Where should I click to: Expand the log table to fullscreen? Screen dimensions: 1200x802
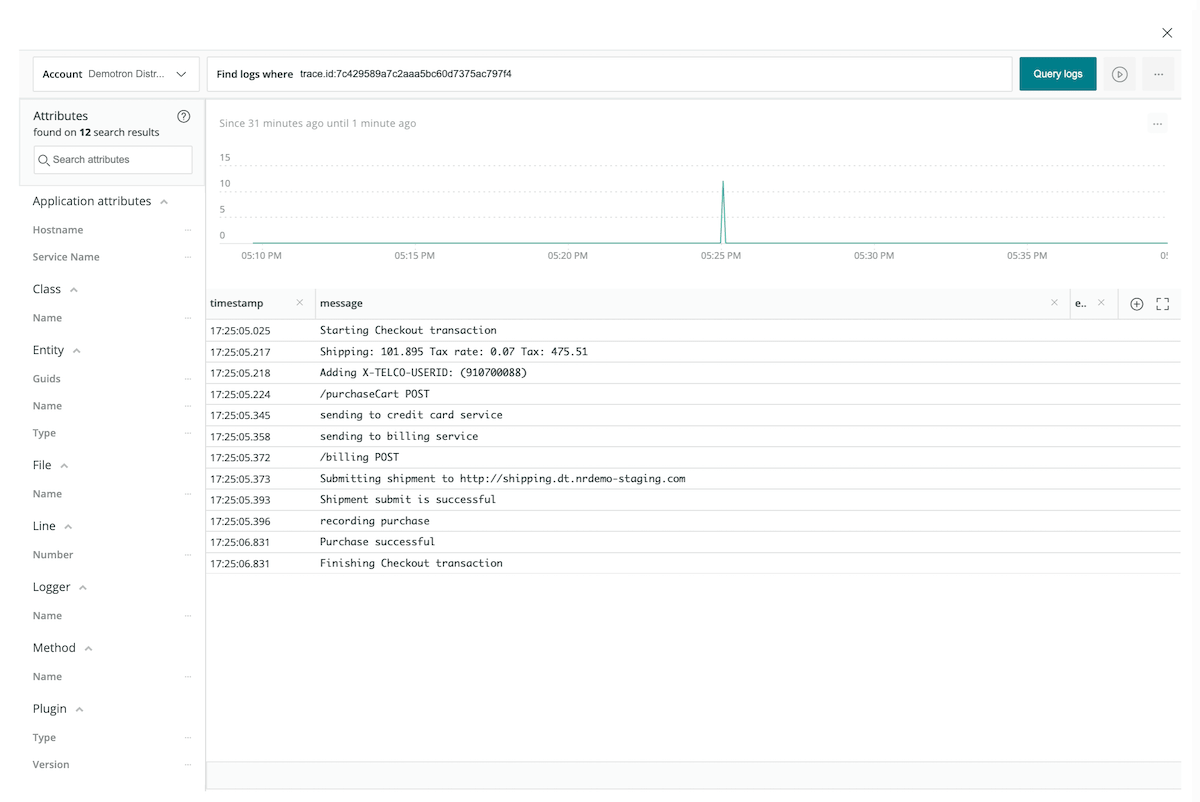[1163, 304]
